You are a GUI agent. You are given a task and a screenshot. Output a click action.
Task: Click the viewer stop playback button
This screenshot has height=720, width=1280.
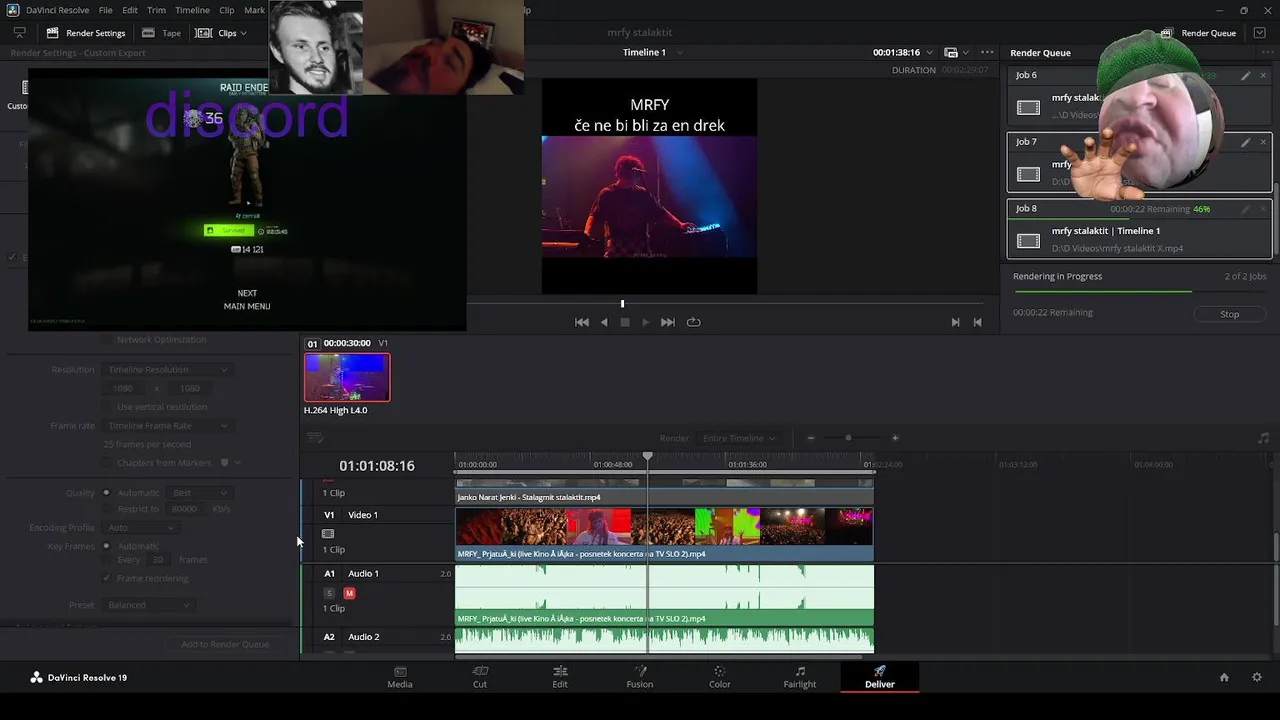pyautogui.click(x=625, y=322)
